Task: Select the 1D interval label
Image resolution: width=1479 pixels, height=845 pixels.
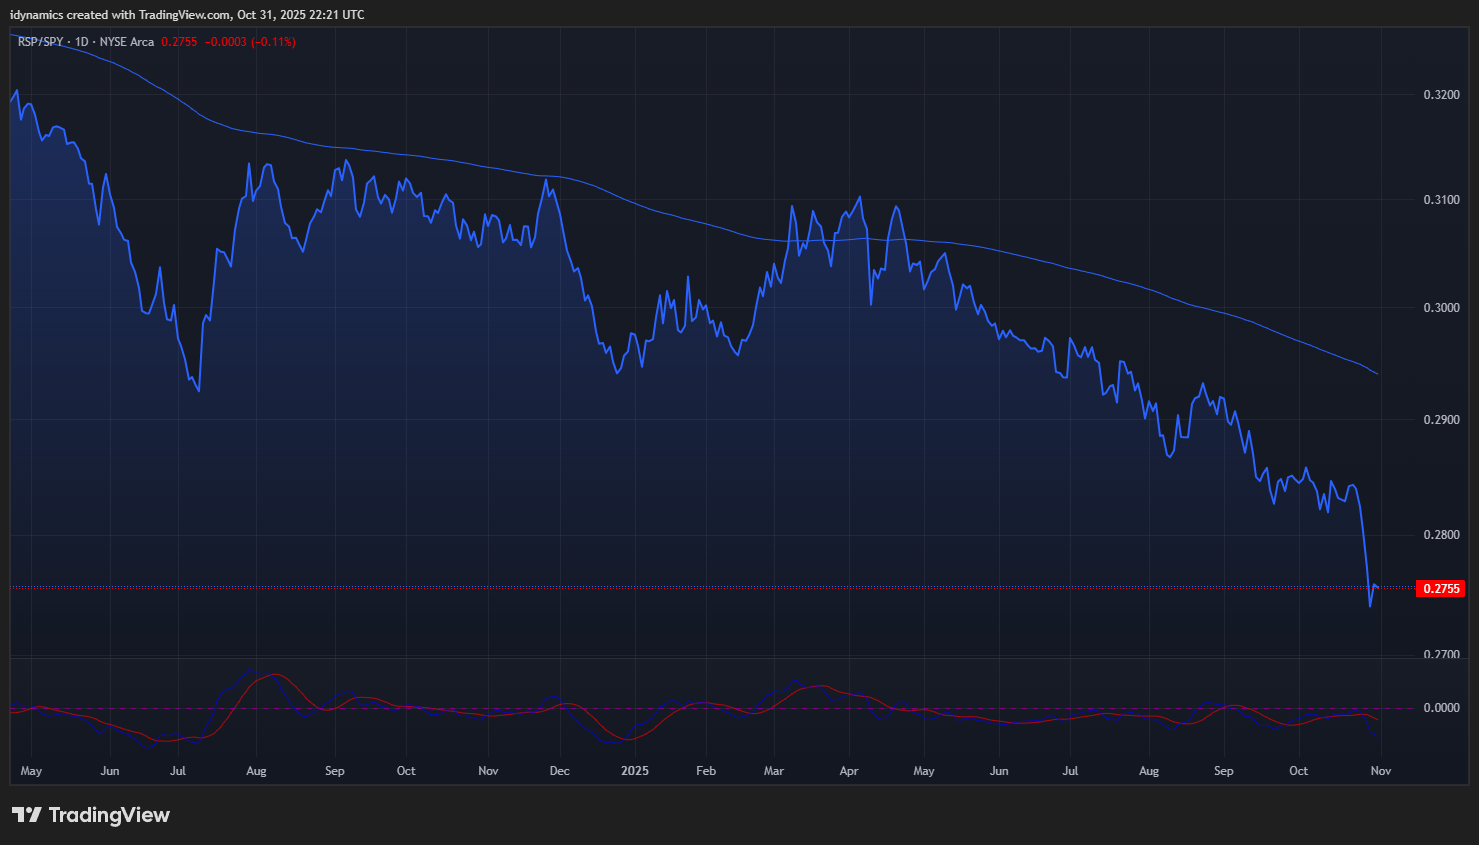Action: click(82, 42)
